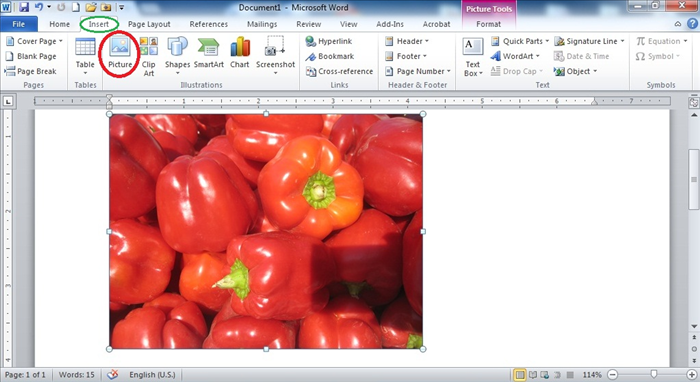Open the Footer dropdown
The width and height of the screenshot is (700, 382).
(x=406, y=56)
